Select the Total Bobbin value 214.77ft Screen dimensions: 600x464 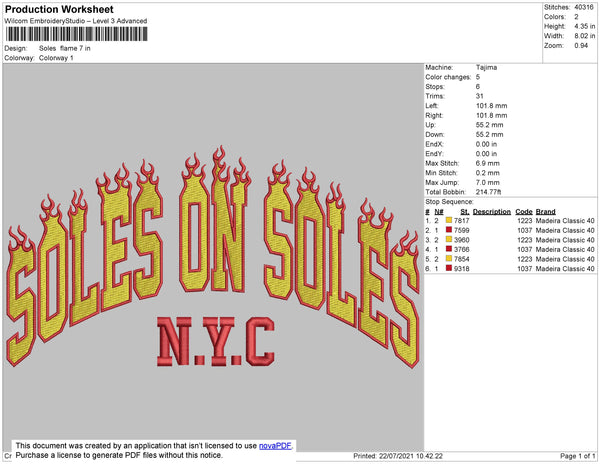tap(489, 192)
